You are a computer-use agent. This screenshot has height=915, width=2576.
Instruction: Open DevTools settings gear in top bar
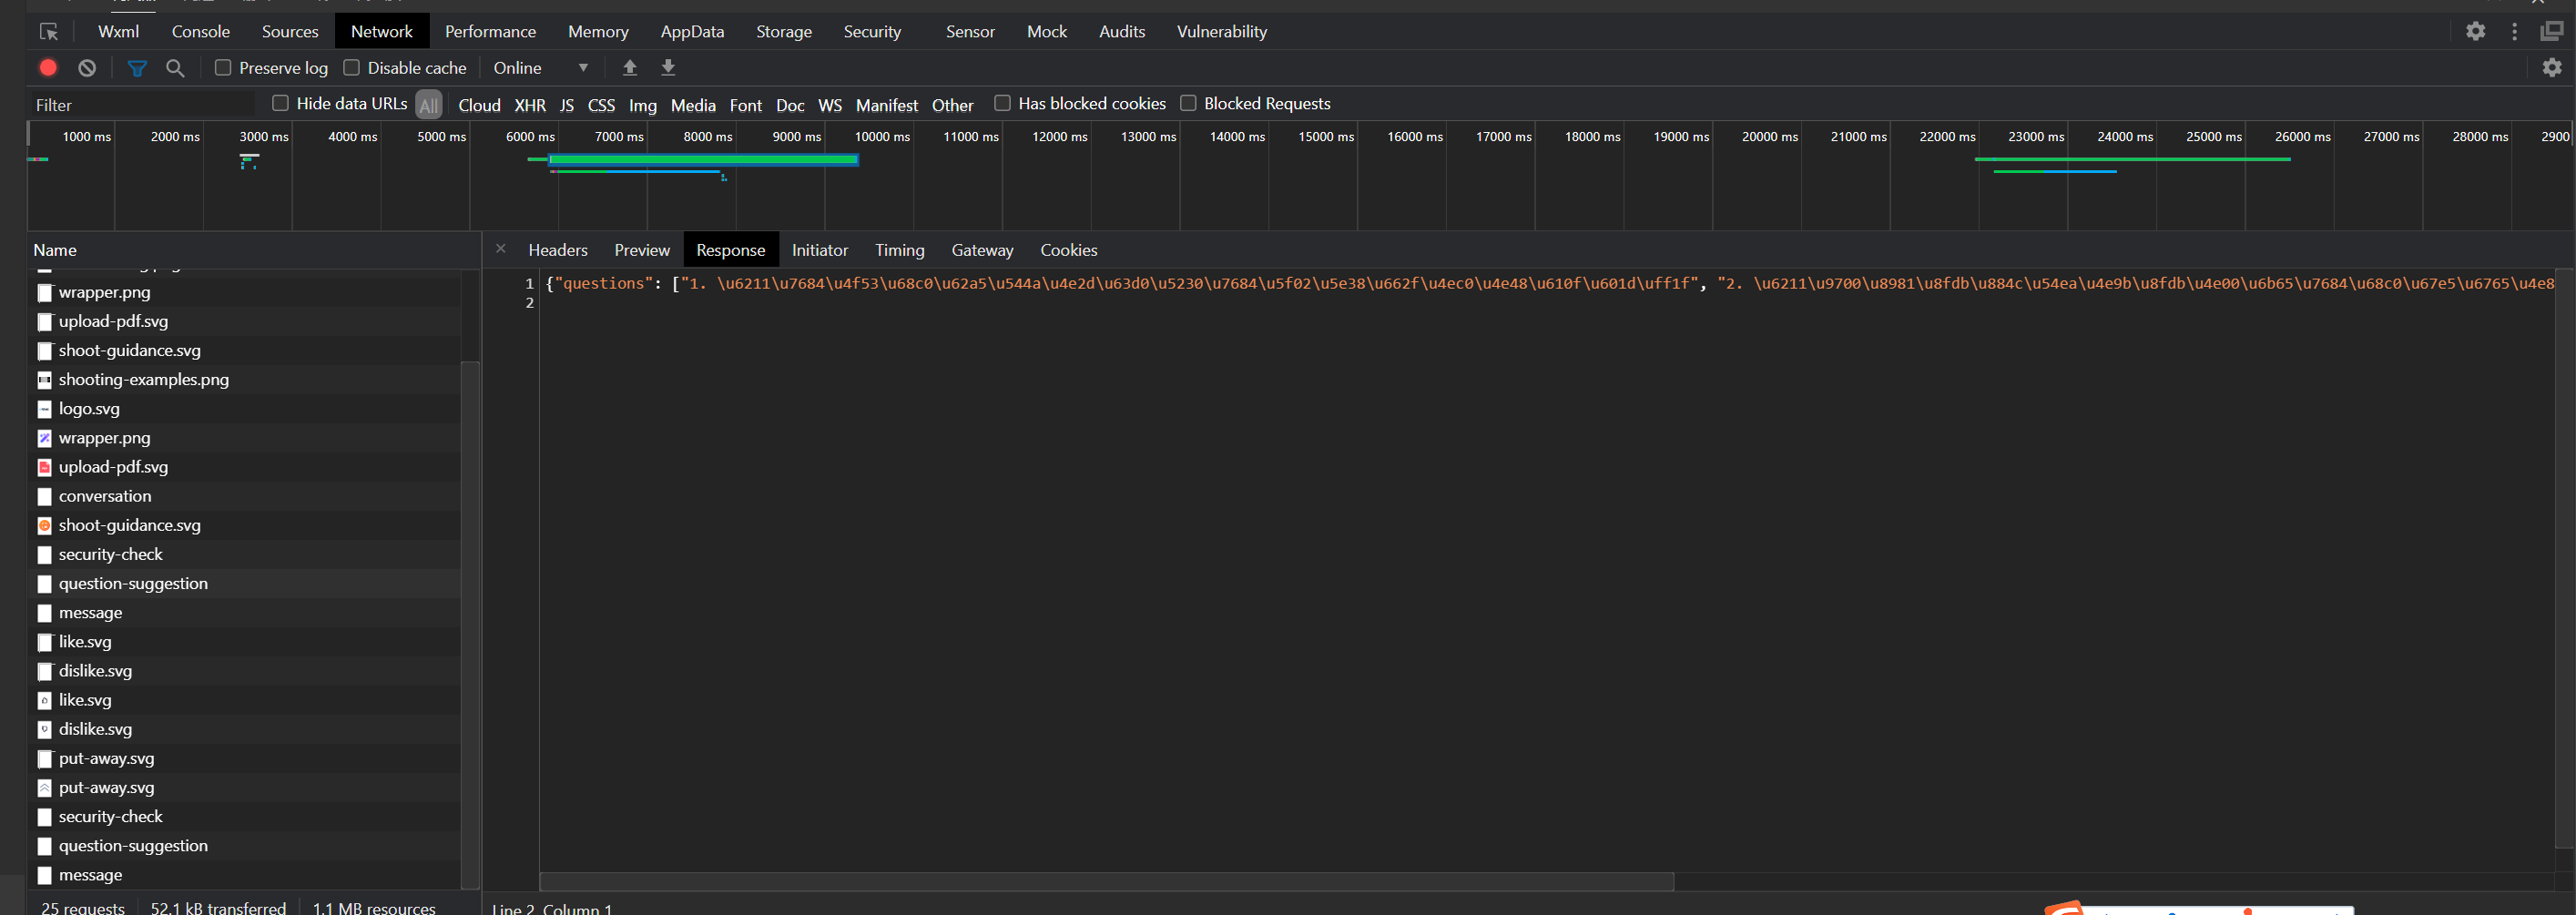2475,31
